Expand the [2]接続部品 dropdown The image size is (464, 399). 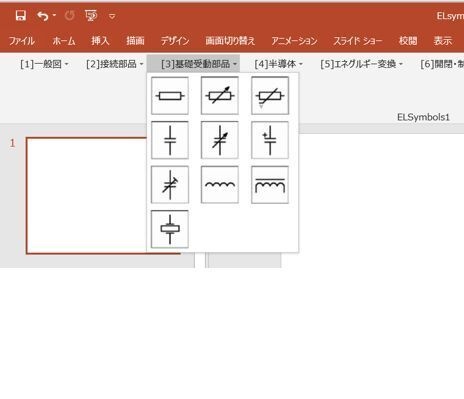coord(115,64)
